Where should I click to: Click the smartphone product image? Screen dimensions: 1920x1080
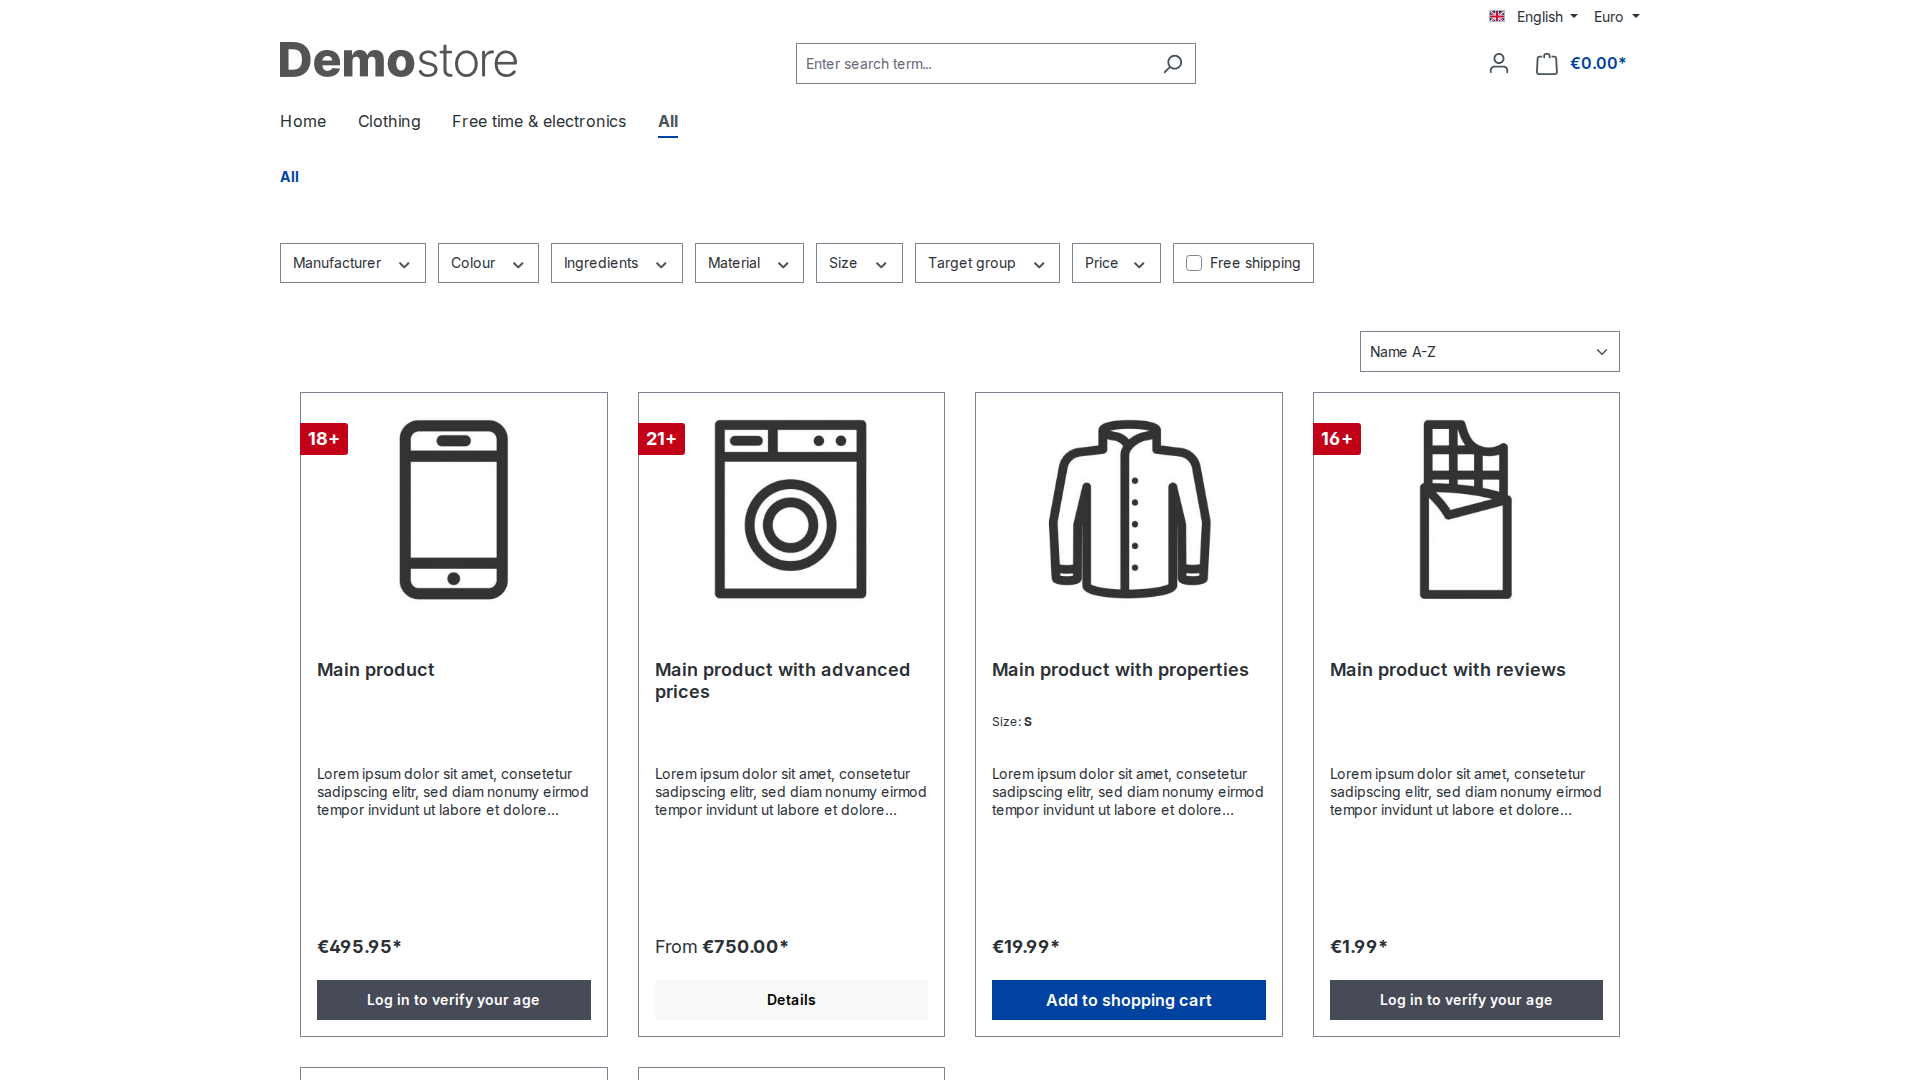pos(454,510)
